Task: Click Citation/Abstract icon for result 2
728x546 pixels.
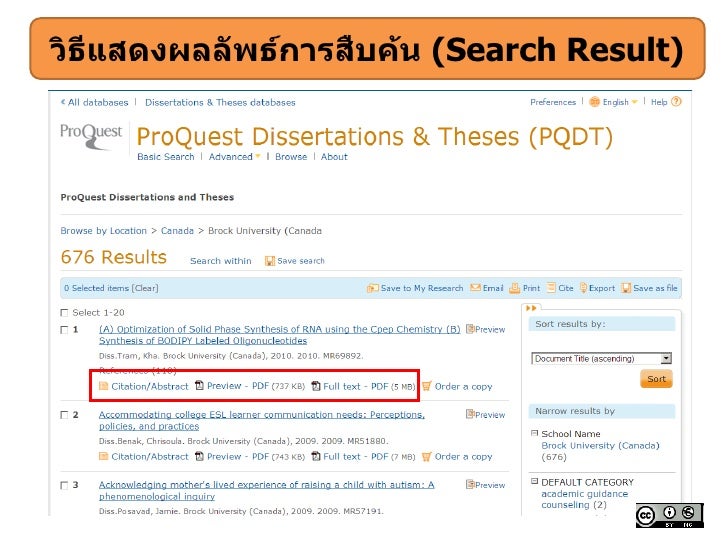Action: (104, 456)
